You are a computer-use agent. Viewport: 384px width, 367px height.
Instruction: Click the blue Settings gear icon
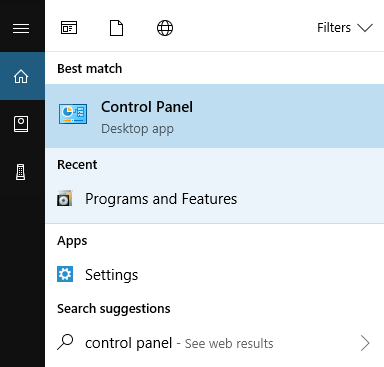[65, 274]
